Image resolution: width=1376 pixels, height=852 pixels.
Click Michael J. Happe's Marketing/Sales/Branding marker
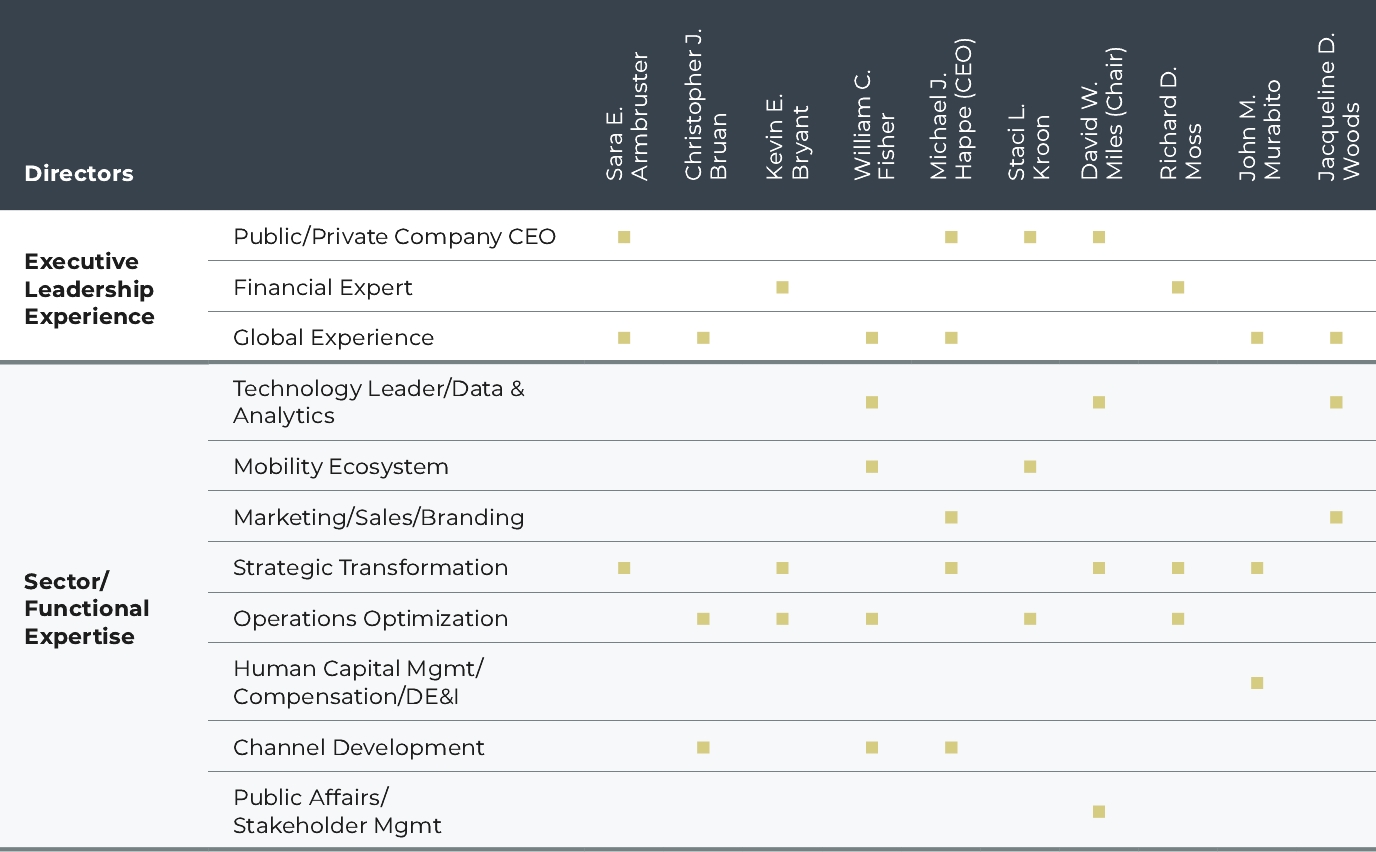click(951, 517)
